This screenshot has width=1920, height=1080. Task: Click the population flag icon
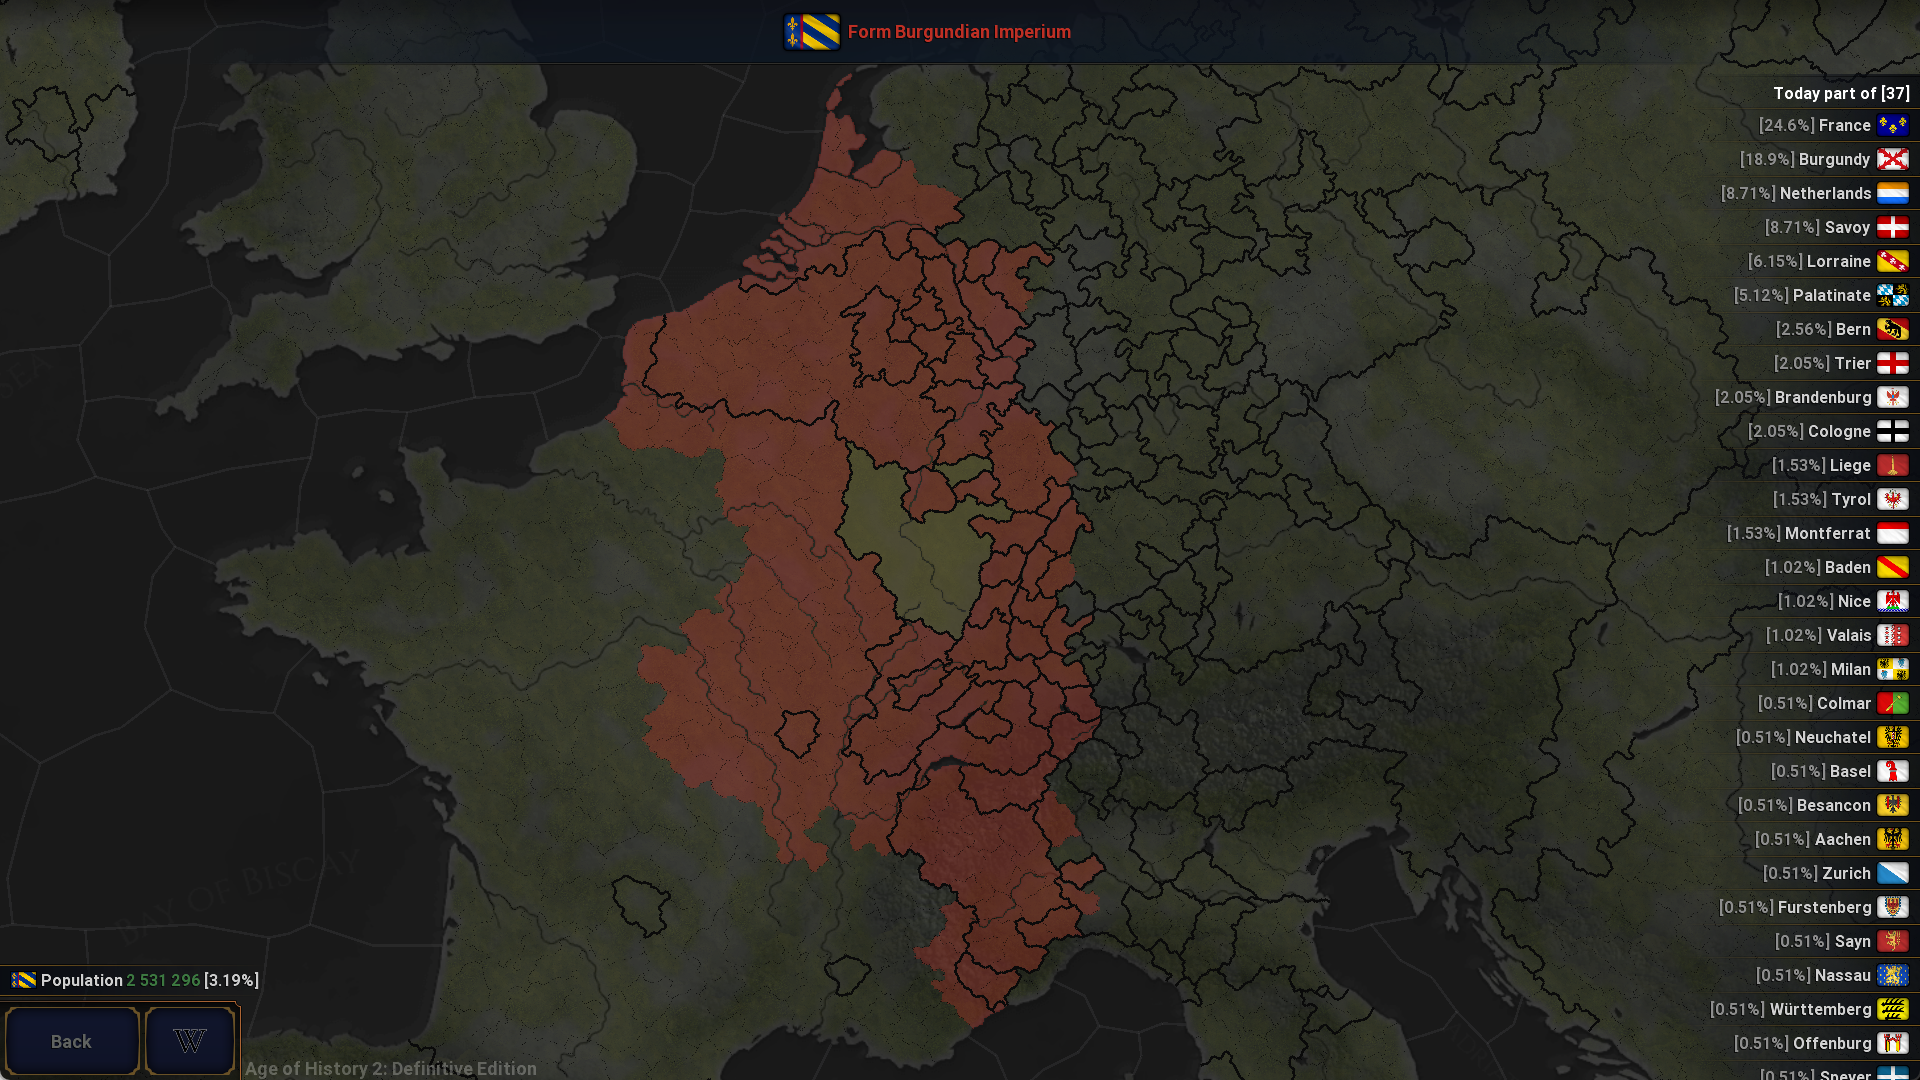24,980
